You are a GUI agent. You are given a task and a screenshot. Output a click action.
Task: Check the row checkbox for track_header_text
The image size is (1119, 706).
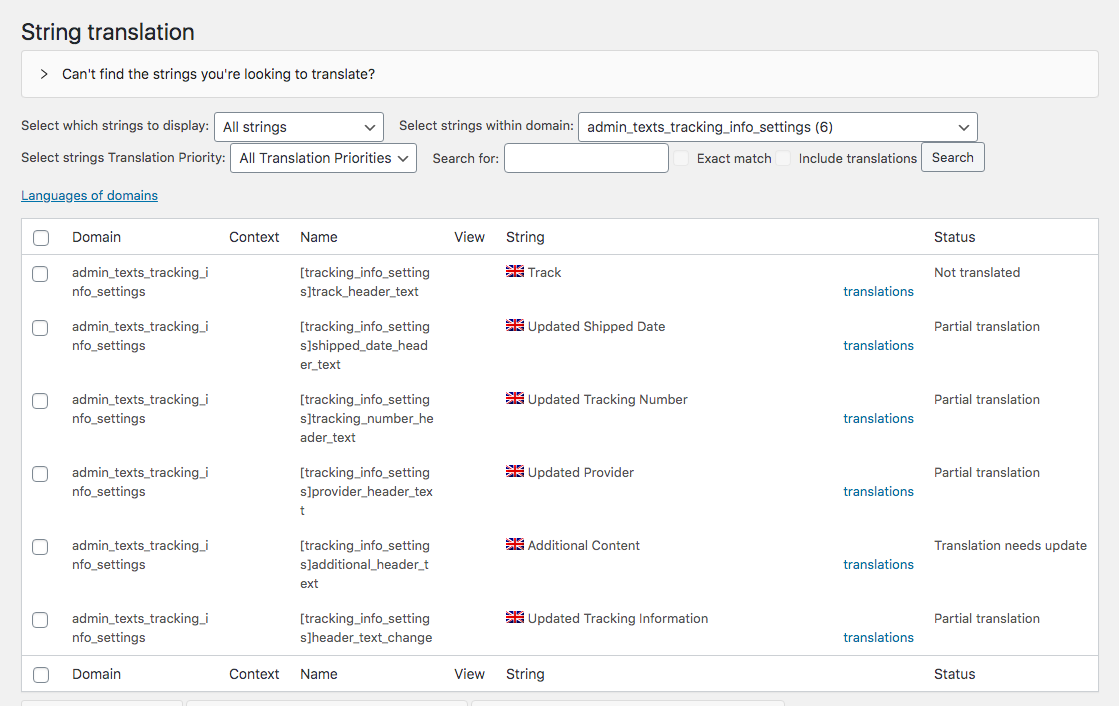click(40, 273)
